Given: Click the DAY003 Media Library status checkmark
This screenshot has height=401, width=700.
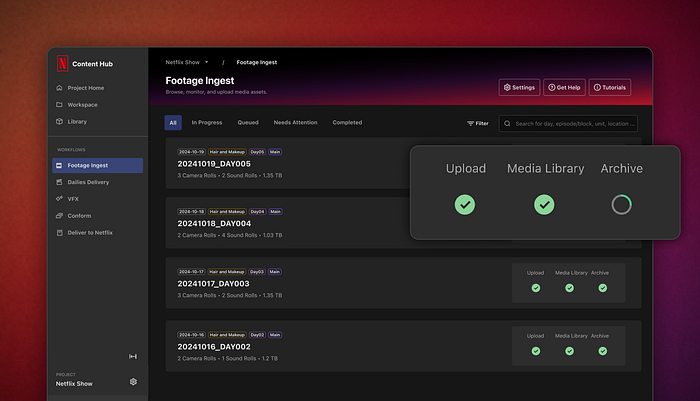Looking at the screenshot, I should tap(570, 288).
